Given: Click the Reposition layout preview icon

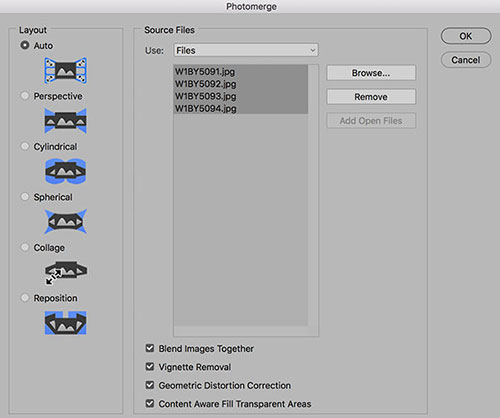Looking at the screenshot, I should click(66, 323).
